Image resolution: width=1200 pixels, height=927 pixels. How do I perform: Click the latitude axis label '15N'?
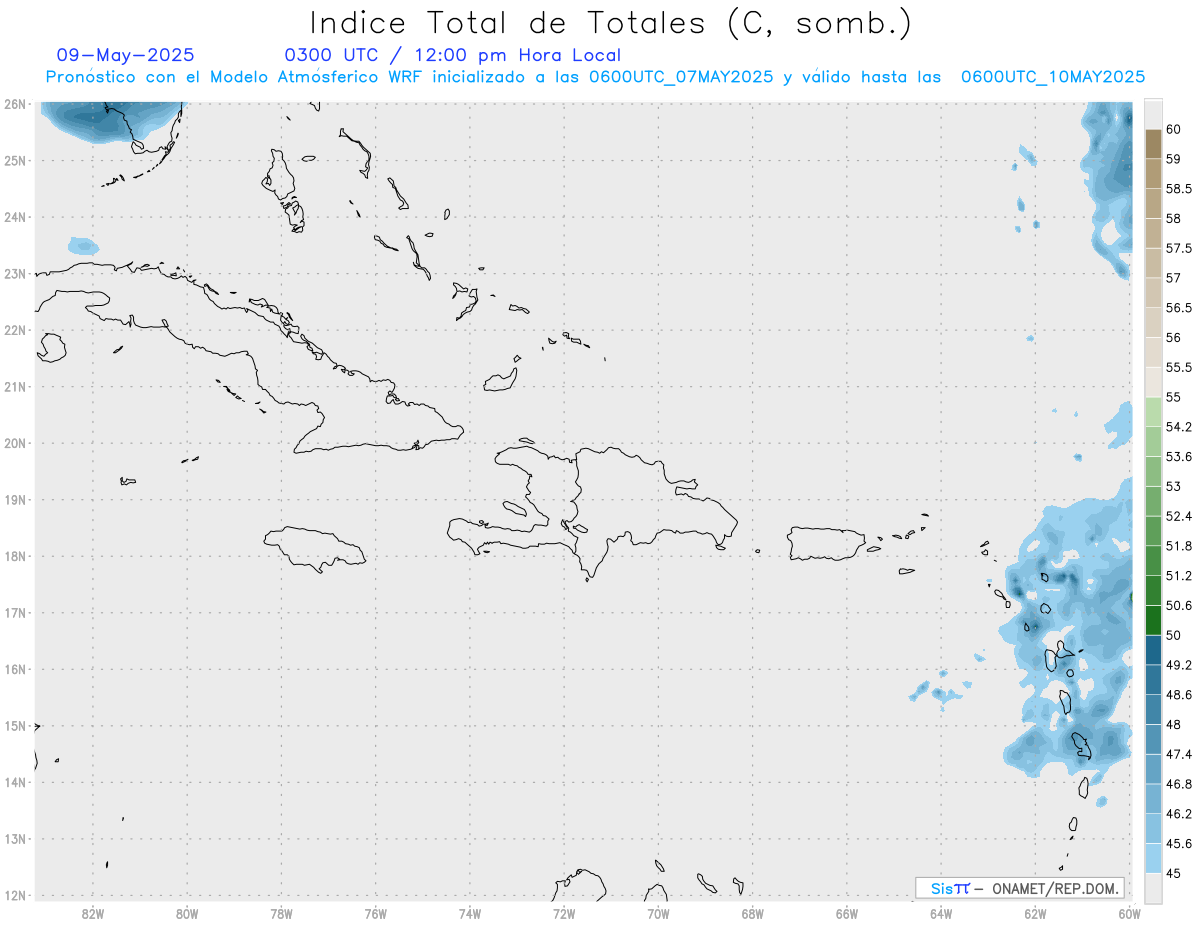click(x=14, y=726)
